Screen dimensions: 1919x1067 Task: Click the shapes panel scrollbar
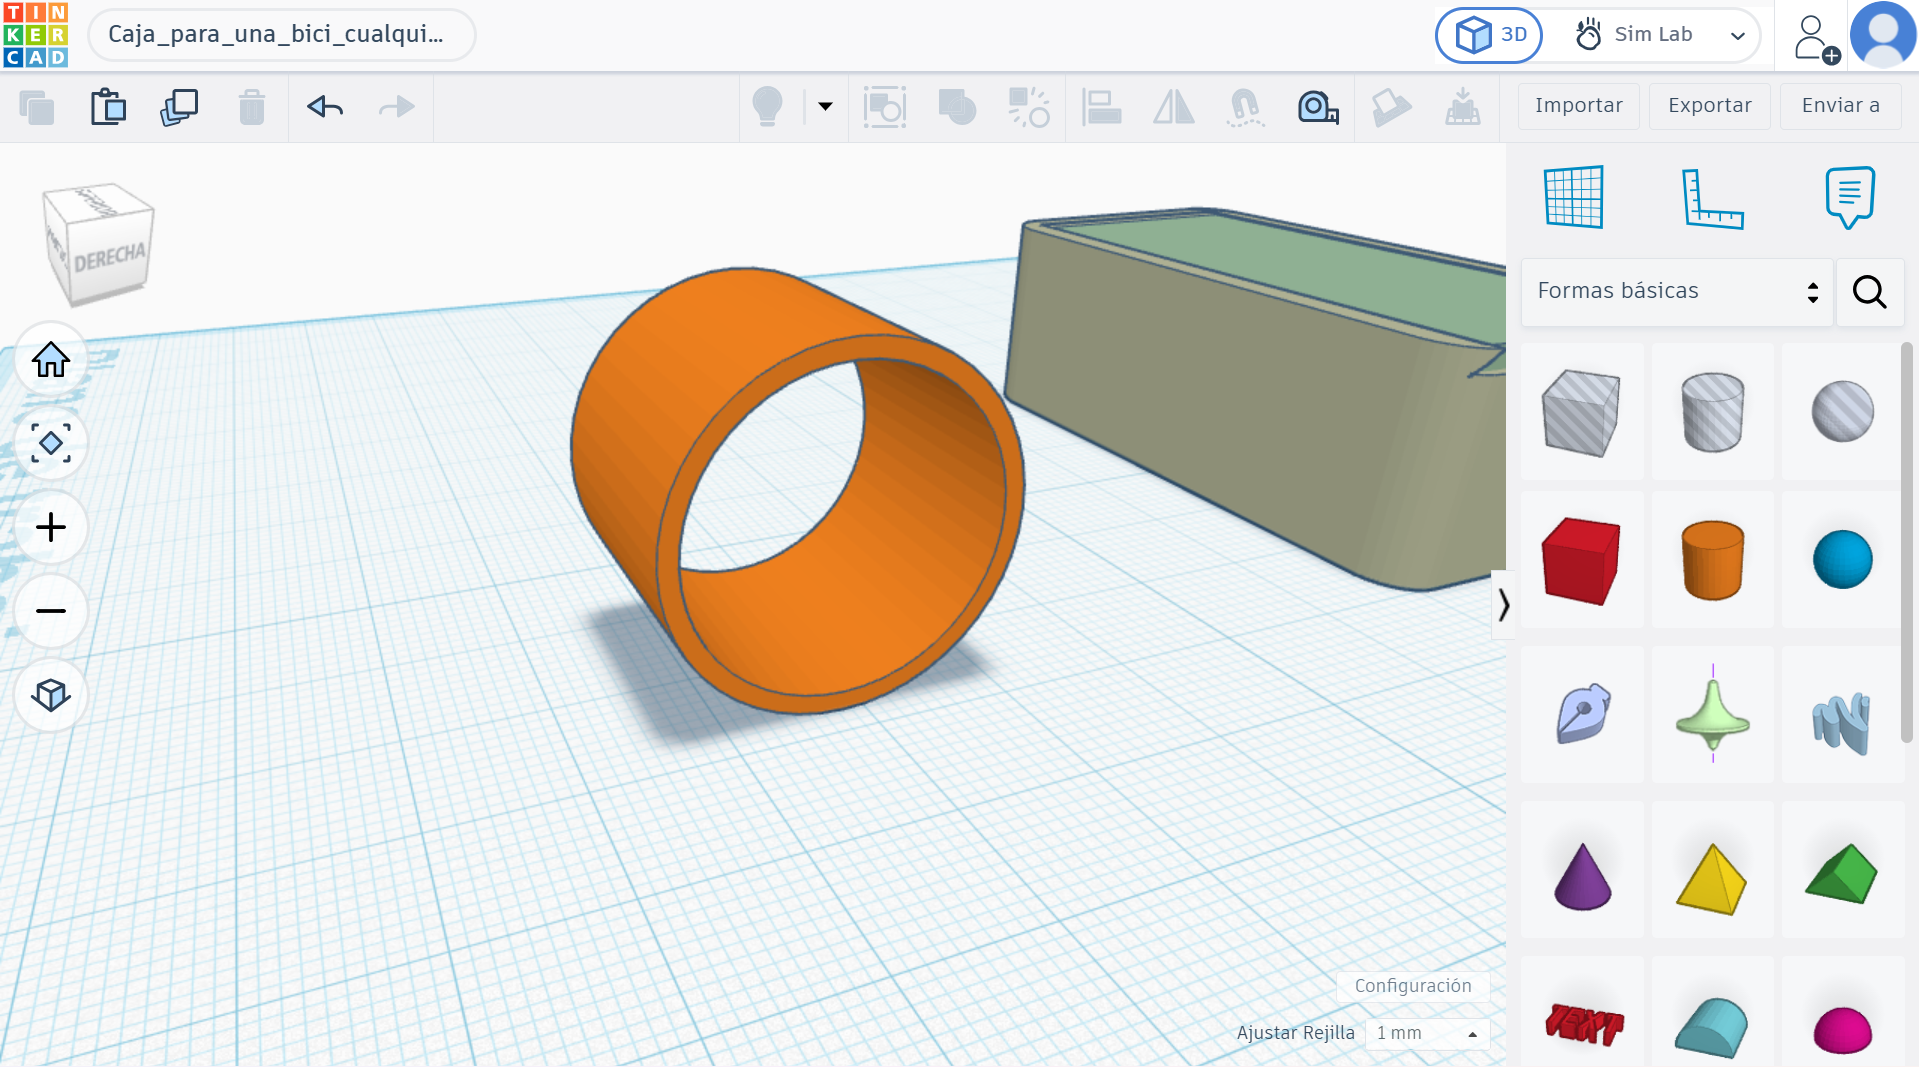[x=1907, y=543]
